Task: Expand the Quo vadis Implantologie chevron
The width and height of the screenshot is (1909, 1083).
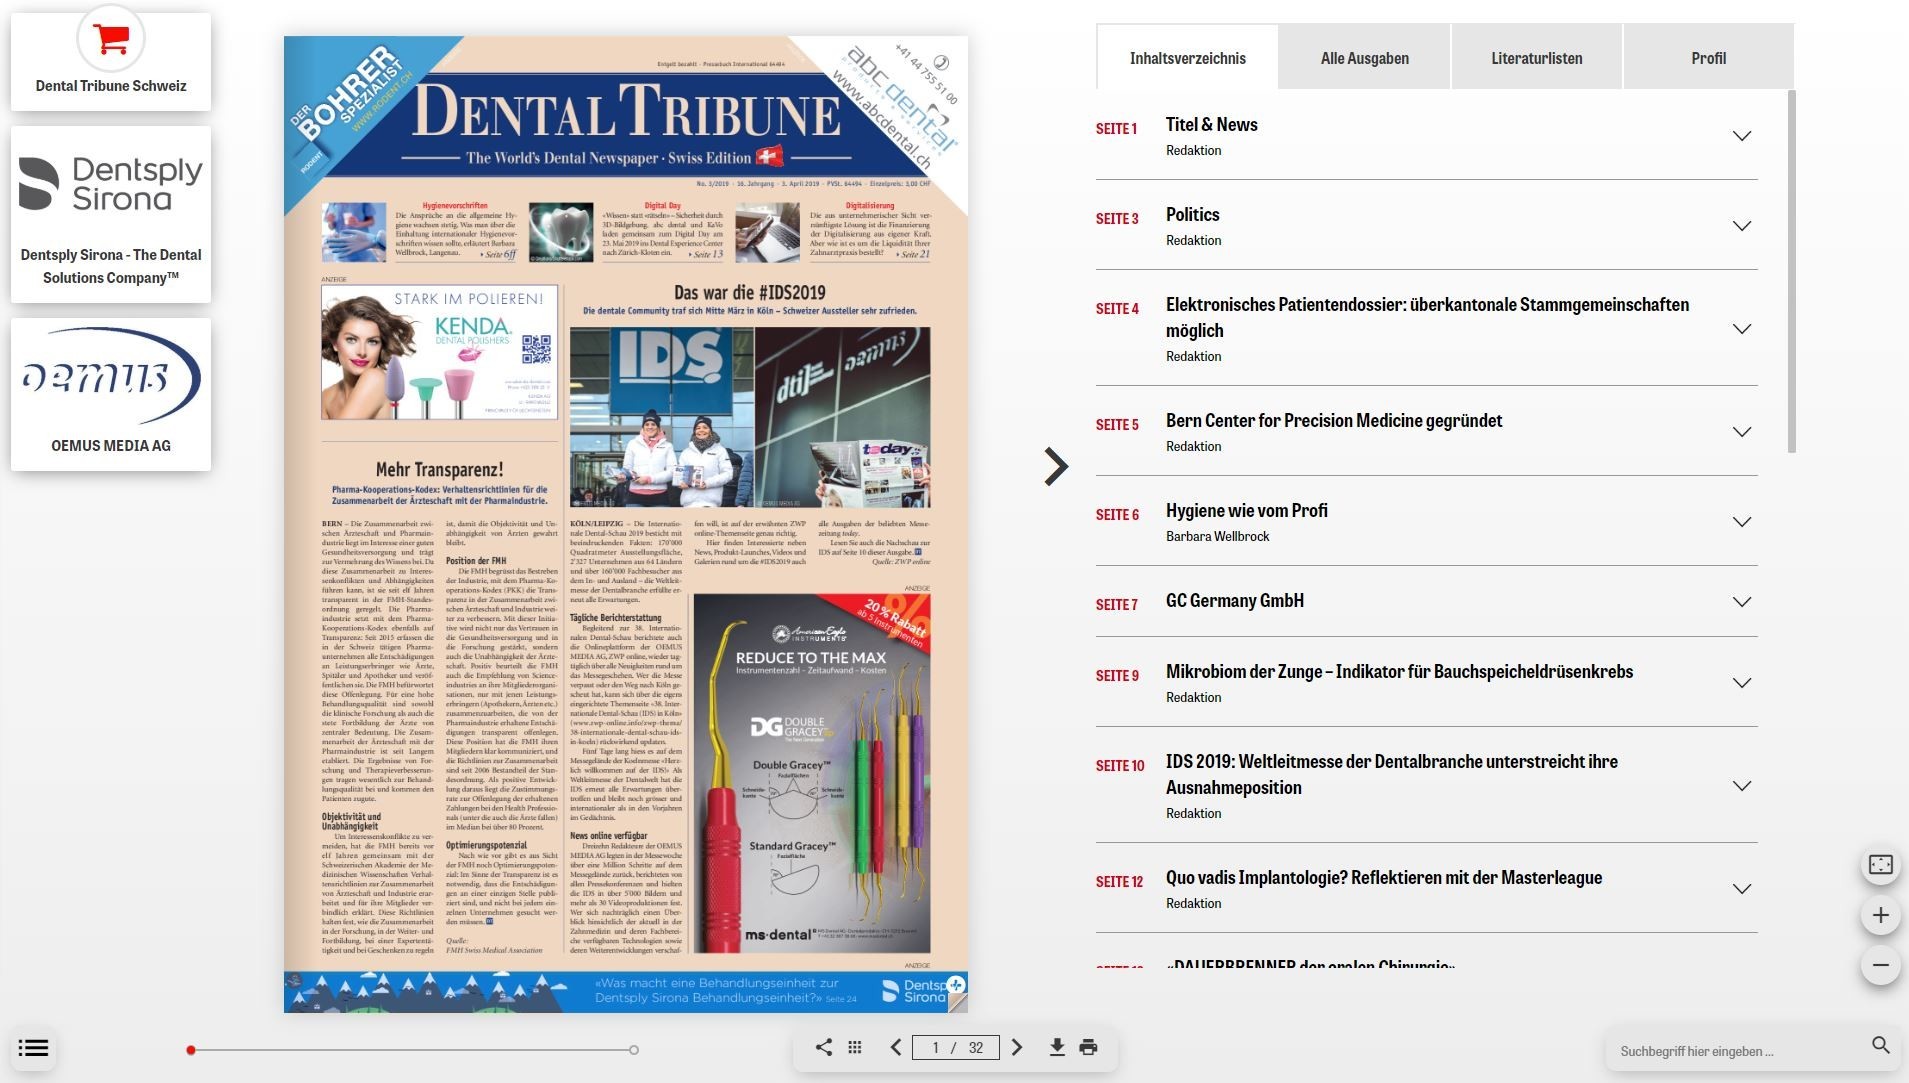Action: tap(1742, 889)
